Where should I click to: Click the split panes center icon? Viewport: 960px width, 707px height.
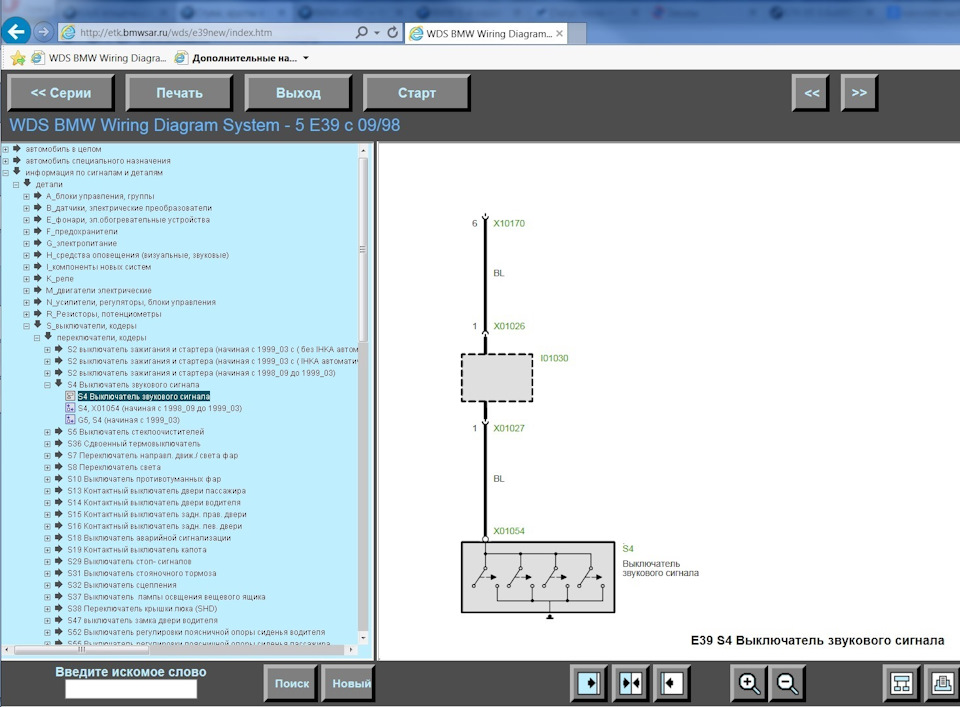[x=631, y=683]
